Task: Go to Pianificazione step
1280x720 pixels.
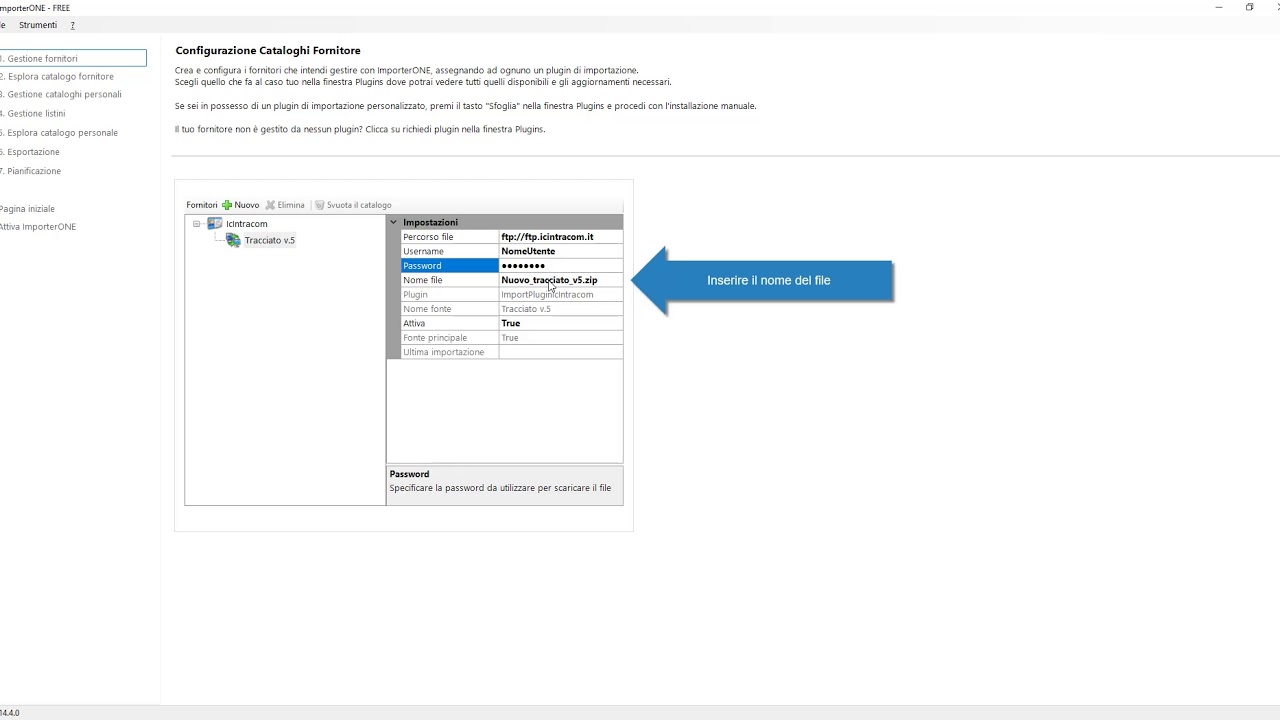Action: (x=32, y=171)
